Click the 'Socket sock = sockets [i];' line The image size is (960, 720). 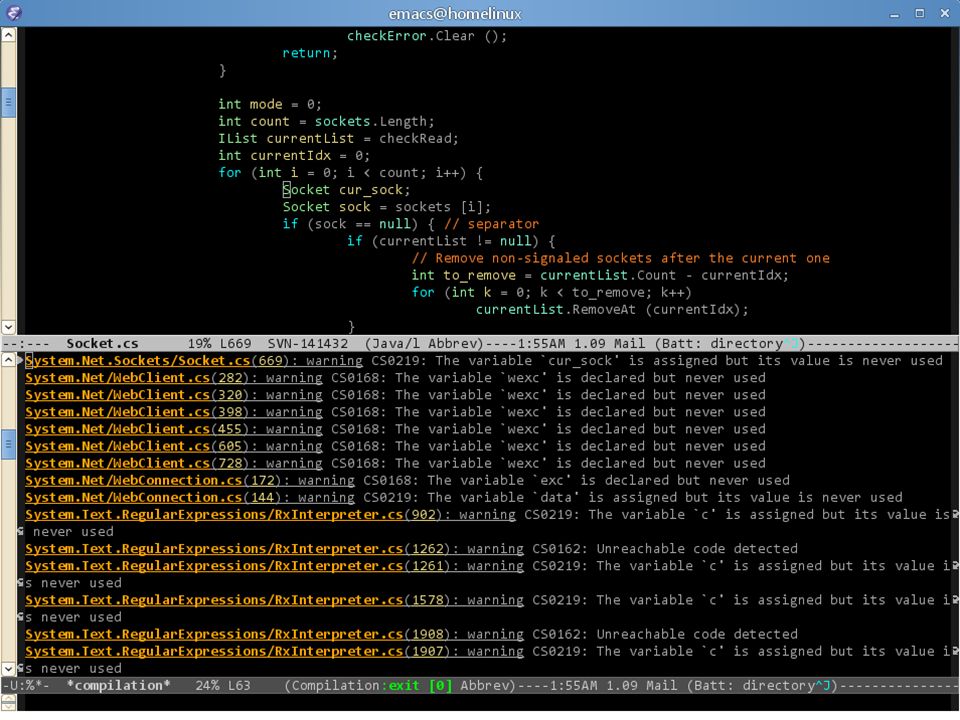click(x=386, y=207)
